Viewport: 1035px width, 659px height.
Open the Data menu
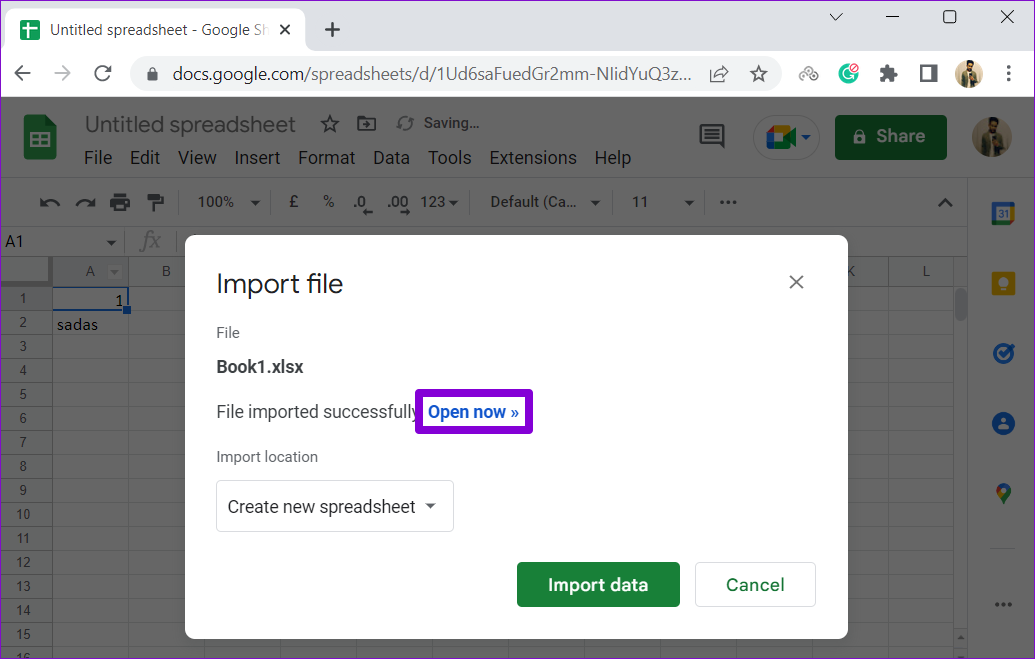click(x=391, y=158)
